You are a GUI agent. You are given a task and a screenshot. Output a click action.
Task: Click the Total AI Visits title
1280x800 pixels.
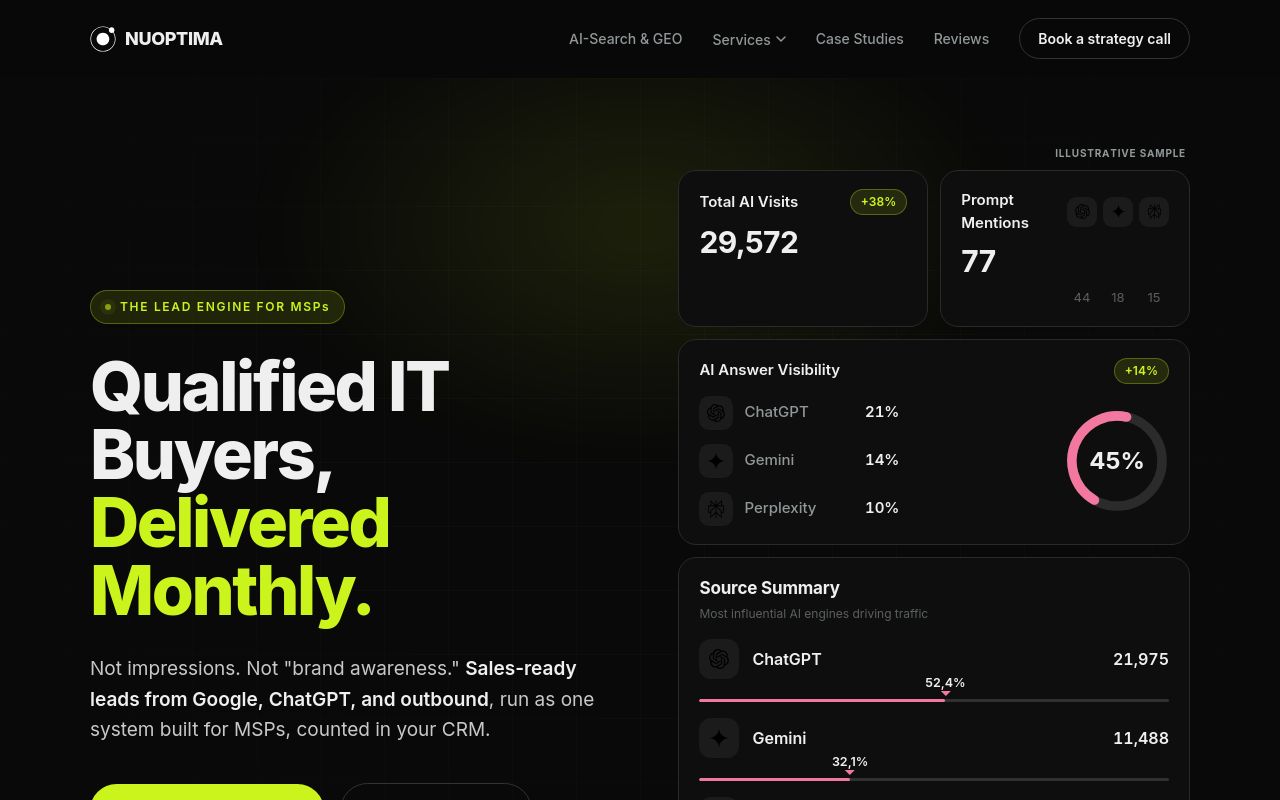pyautogui.click(x=749, y=202)
